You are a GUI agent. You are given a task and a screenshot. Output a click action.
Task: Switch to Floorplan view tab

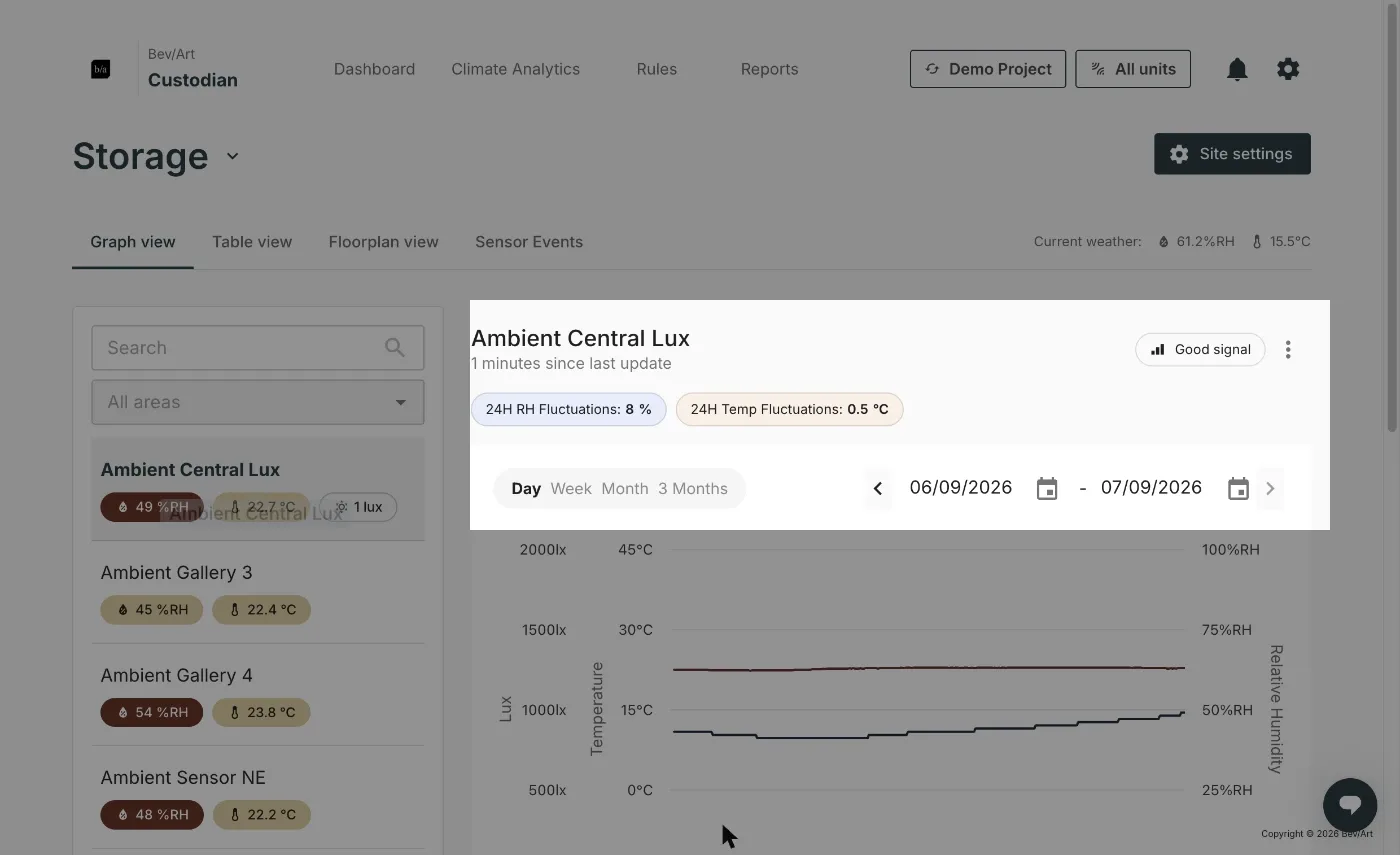[384, 242]
